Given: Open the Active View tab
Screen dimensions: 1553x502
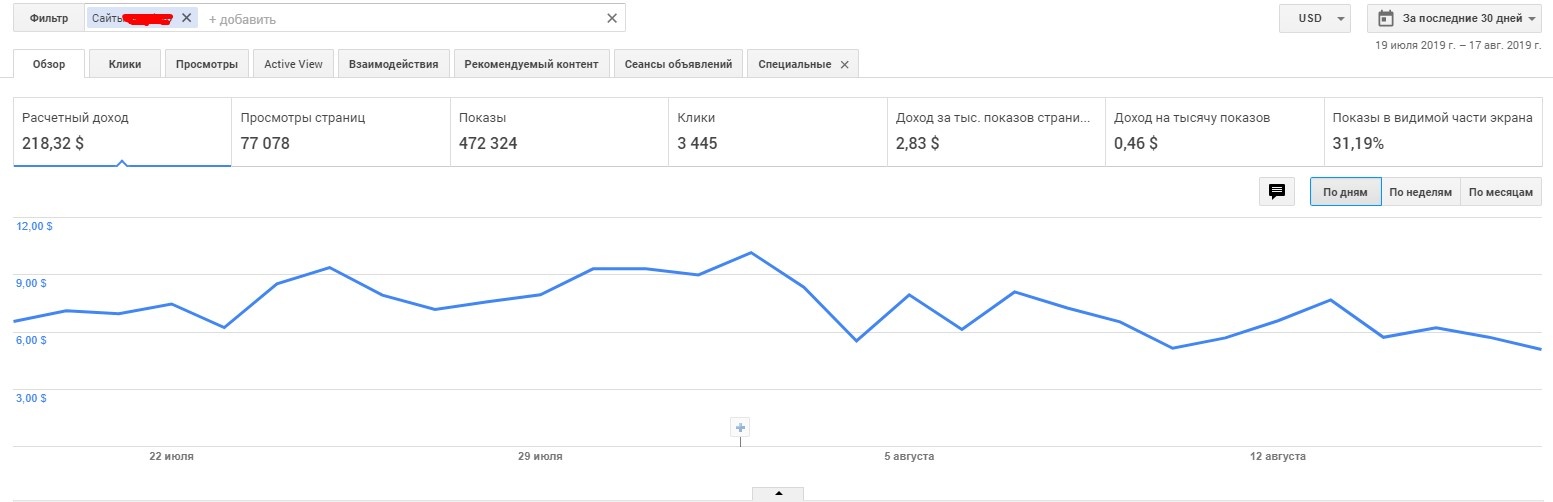Looking at the screenshot, I should click(293, 65).
